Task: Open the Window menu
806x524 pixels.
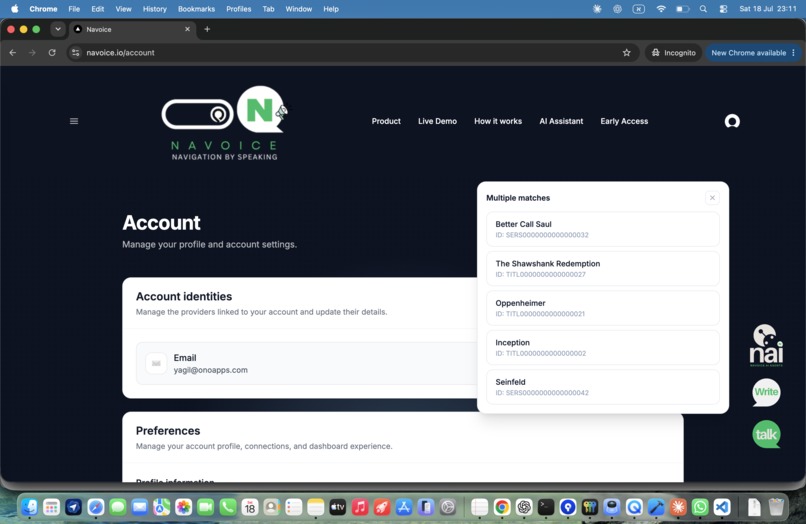Action: 299,9
